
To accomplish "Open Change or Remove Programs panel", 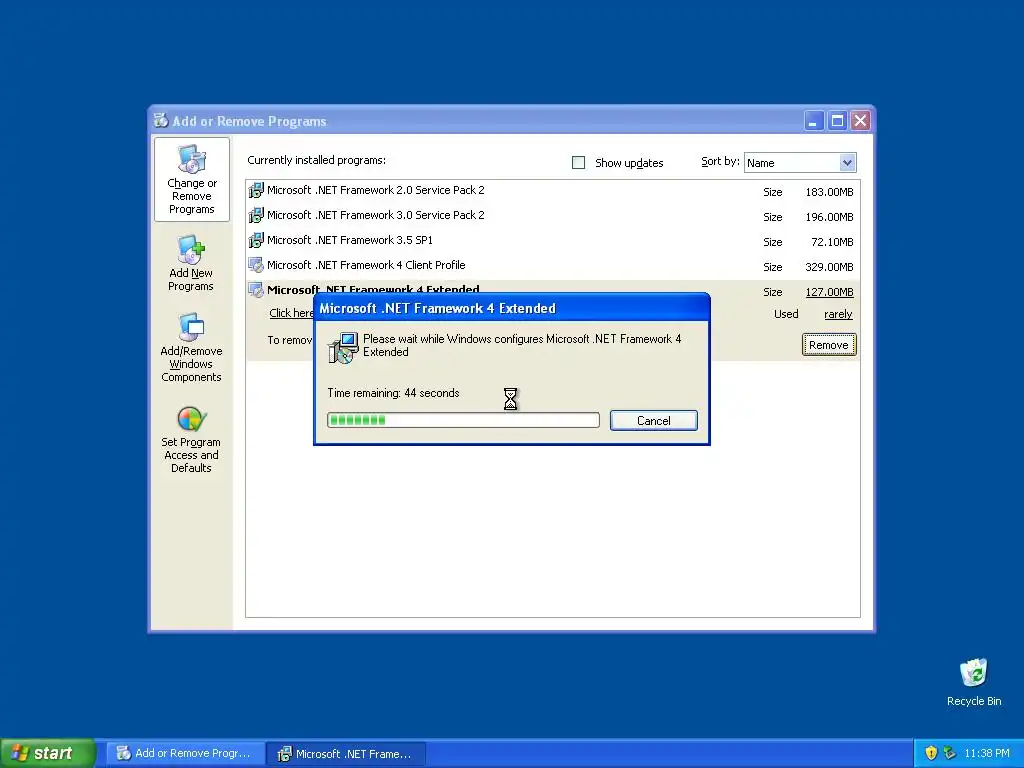I will click(191, 180).
